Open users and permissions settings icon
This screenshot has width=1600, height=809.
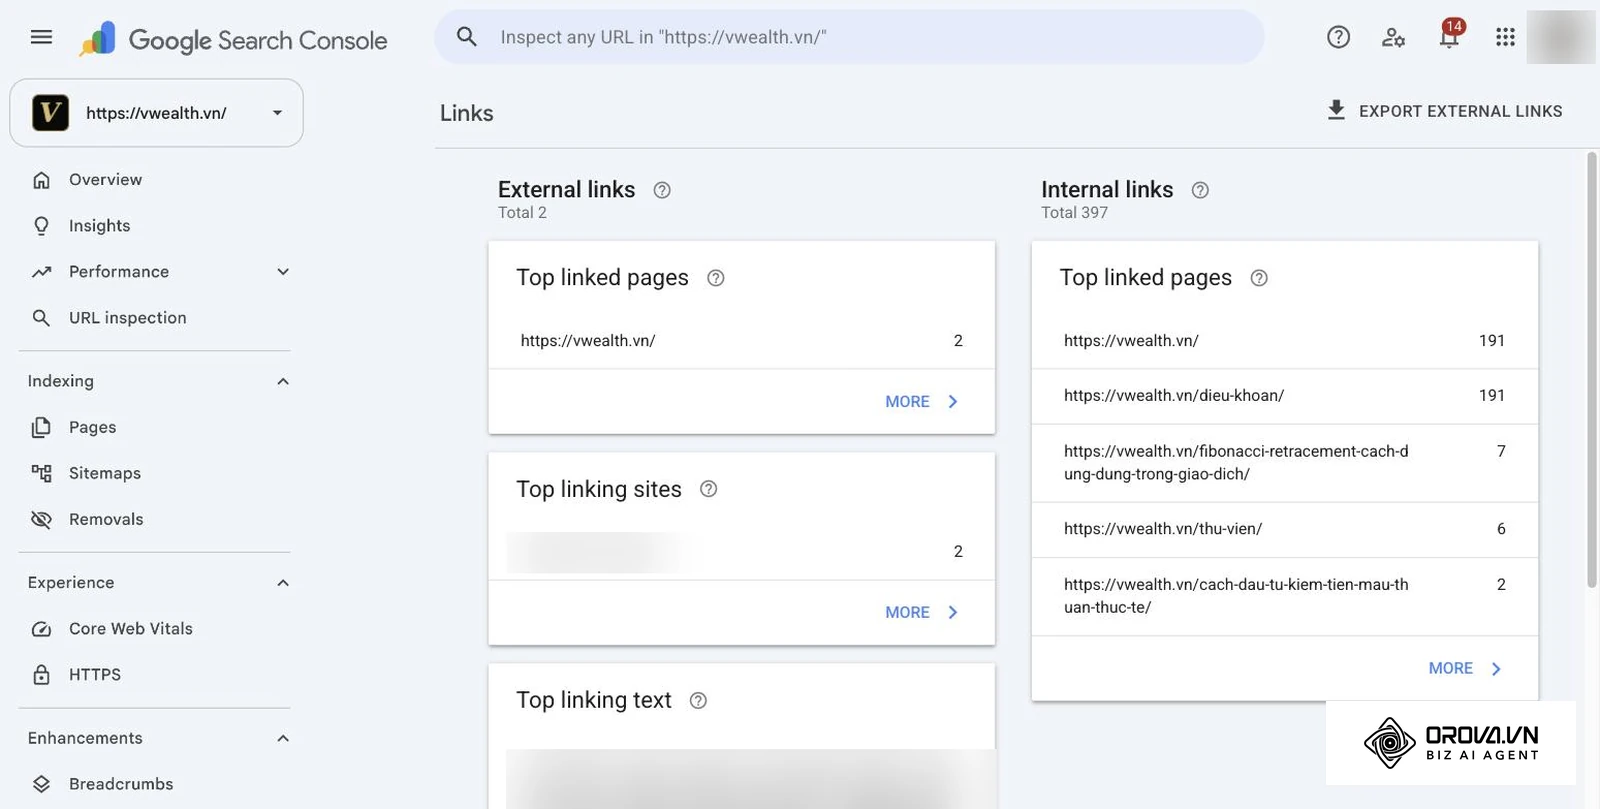tap(1393, 38)
